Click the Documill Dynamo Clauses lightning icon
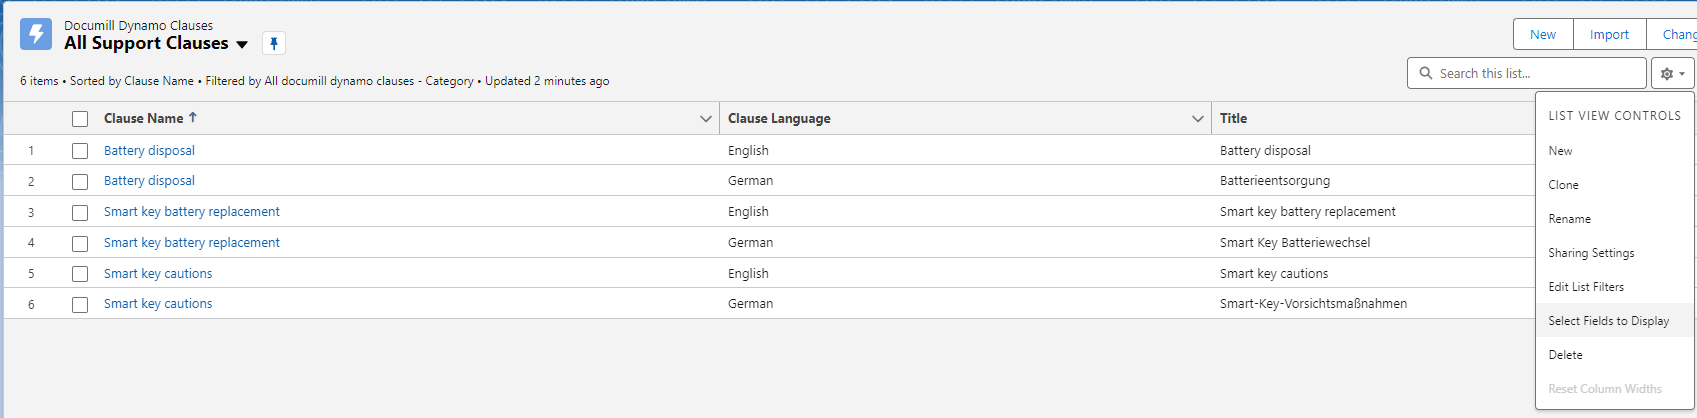The width and height of the screenshot is (1697, 418). click(x=36, y=34)
